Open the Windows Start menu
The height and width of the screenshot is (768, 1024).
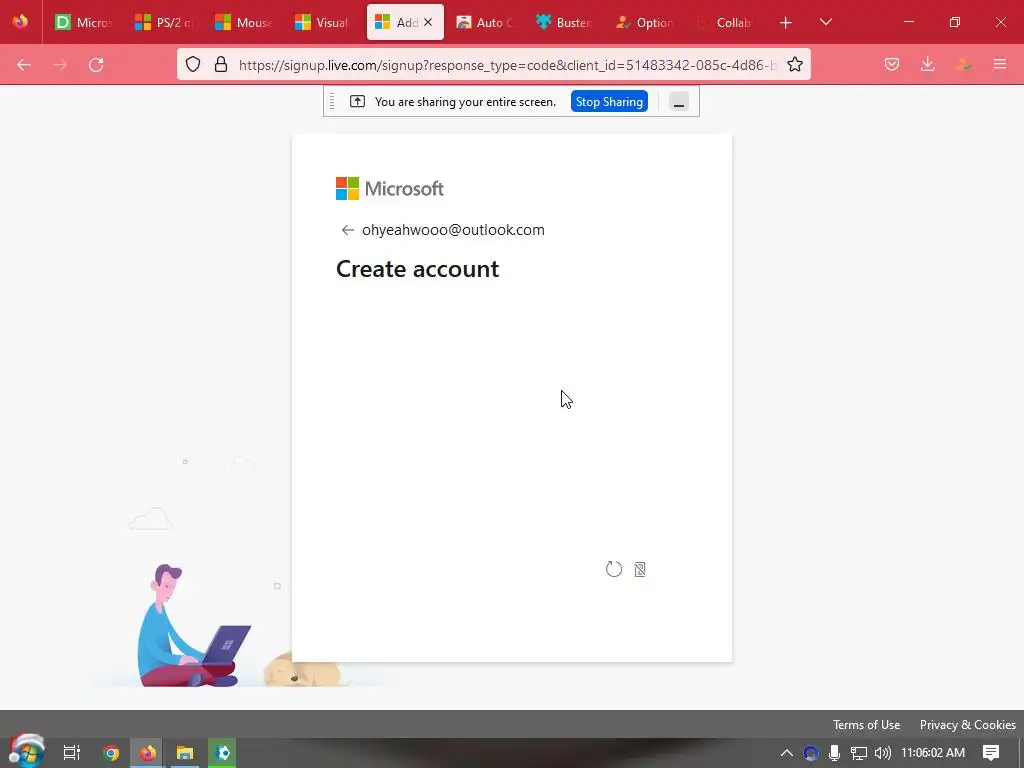[27, 751]
